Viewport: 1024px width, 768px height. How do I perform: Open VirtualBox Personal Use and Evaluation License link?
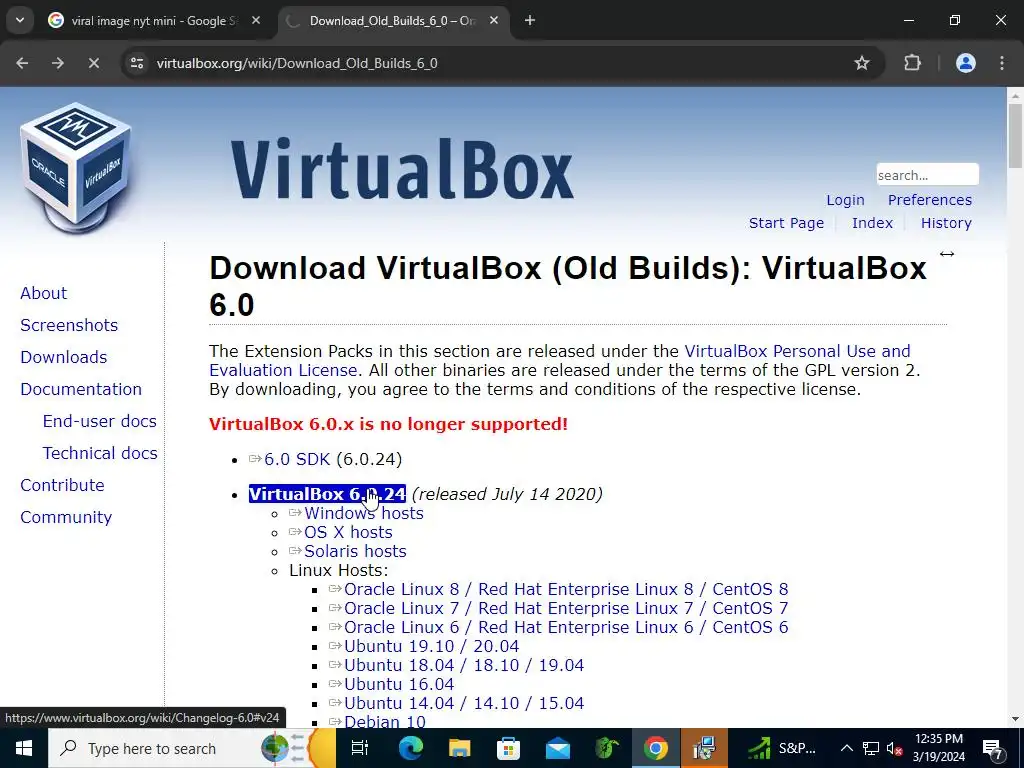[x=560, y=360]
